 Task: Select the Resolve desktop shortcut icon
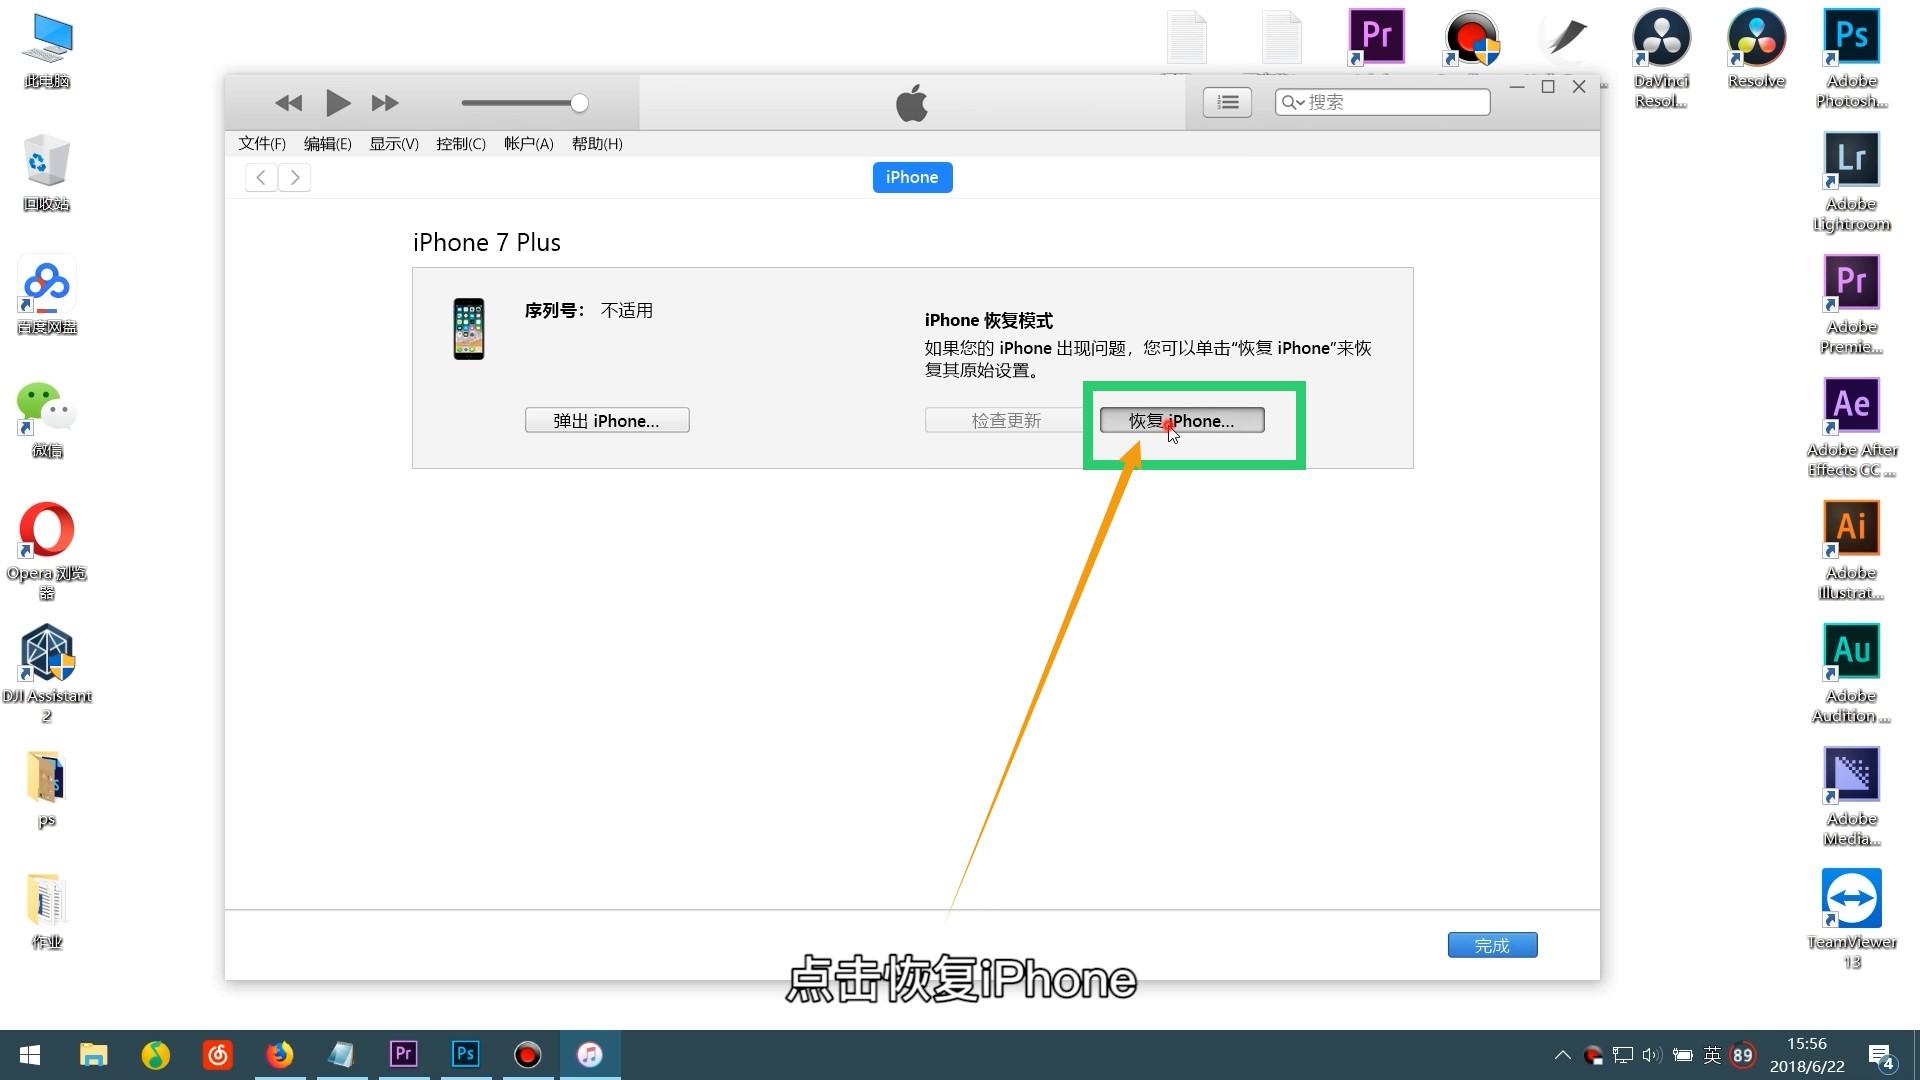pos(1757,48)
